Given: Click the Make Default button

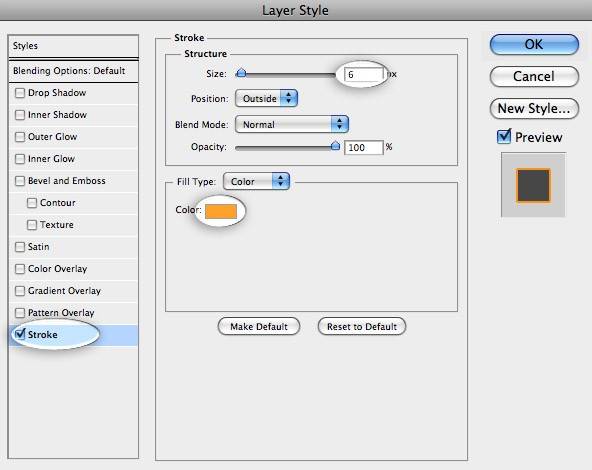Looking at the screenshot, I should (259, 327).
